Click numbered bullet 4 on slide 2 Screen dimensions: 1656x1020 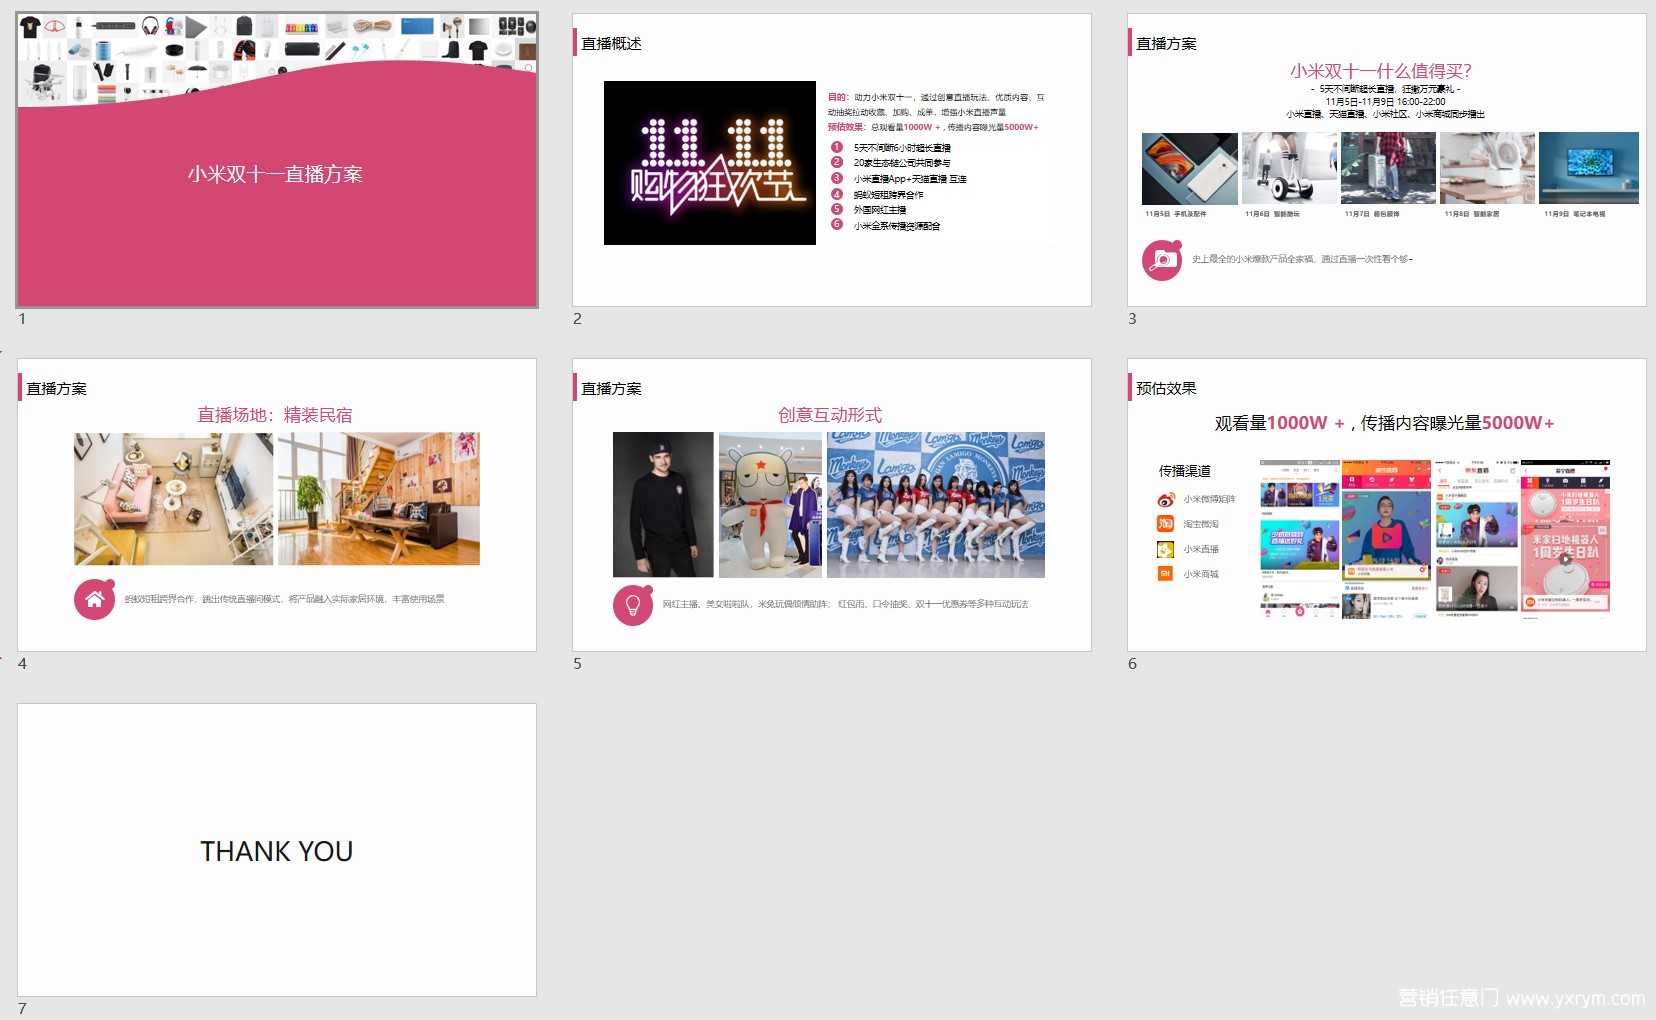tap(837, 194)
